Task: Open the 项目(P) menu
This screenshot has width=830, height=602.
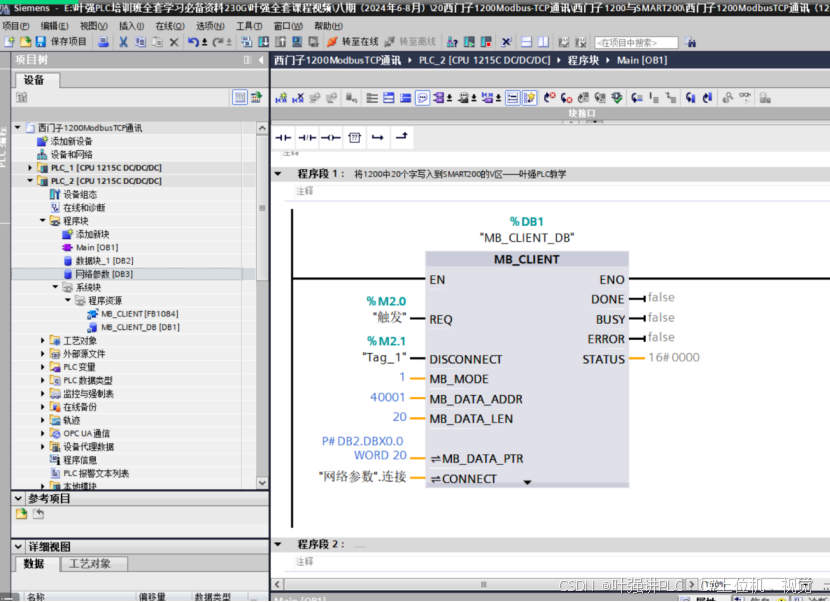Action: [15, 26]
